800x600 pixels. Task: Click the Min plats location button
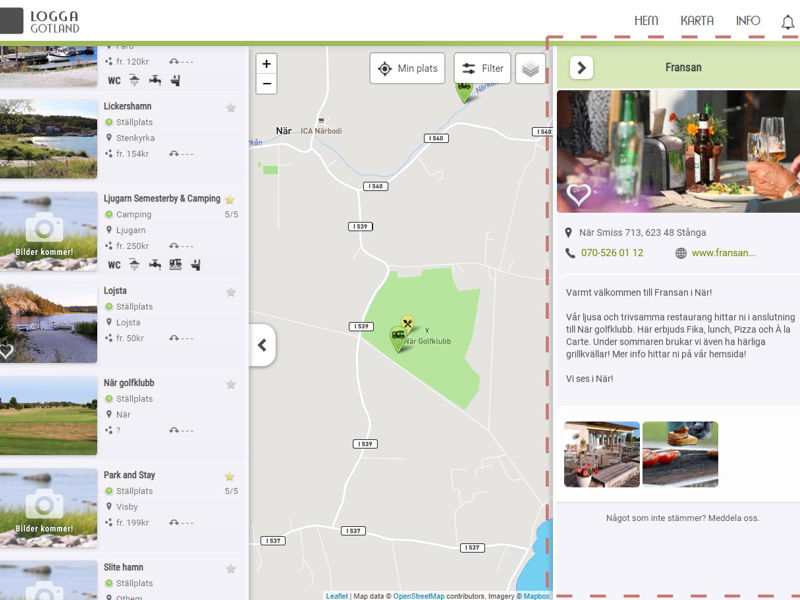click(407, 68)
